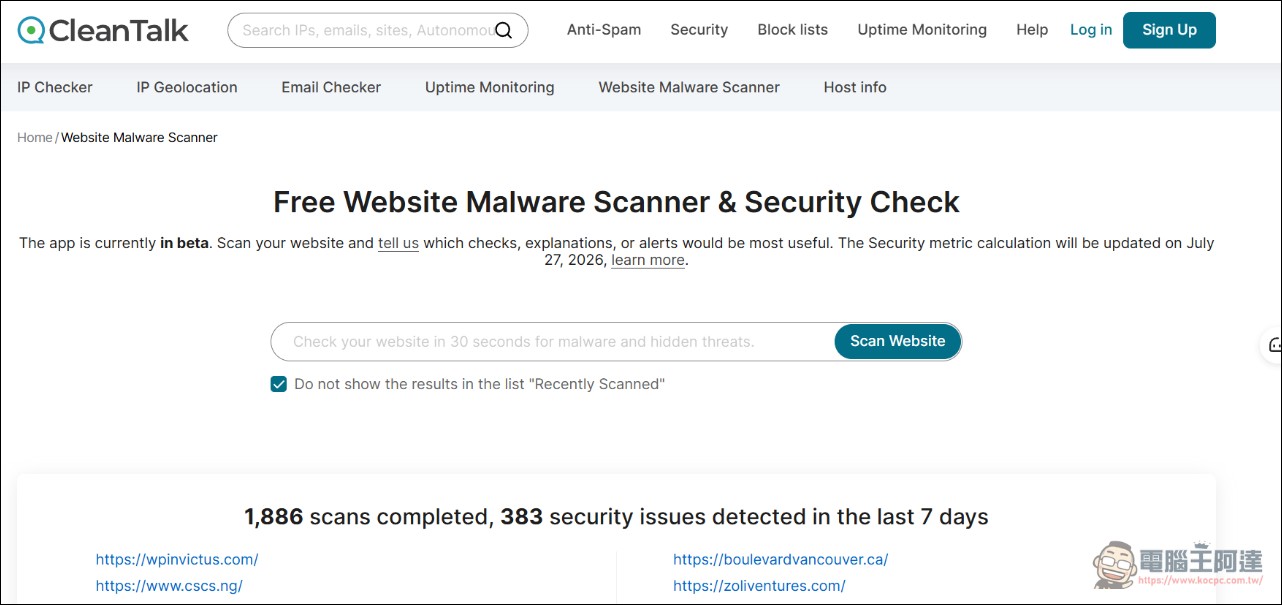
Task: Uncheck the 'Recently Scanned' checkbox
Action: 279,384
